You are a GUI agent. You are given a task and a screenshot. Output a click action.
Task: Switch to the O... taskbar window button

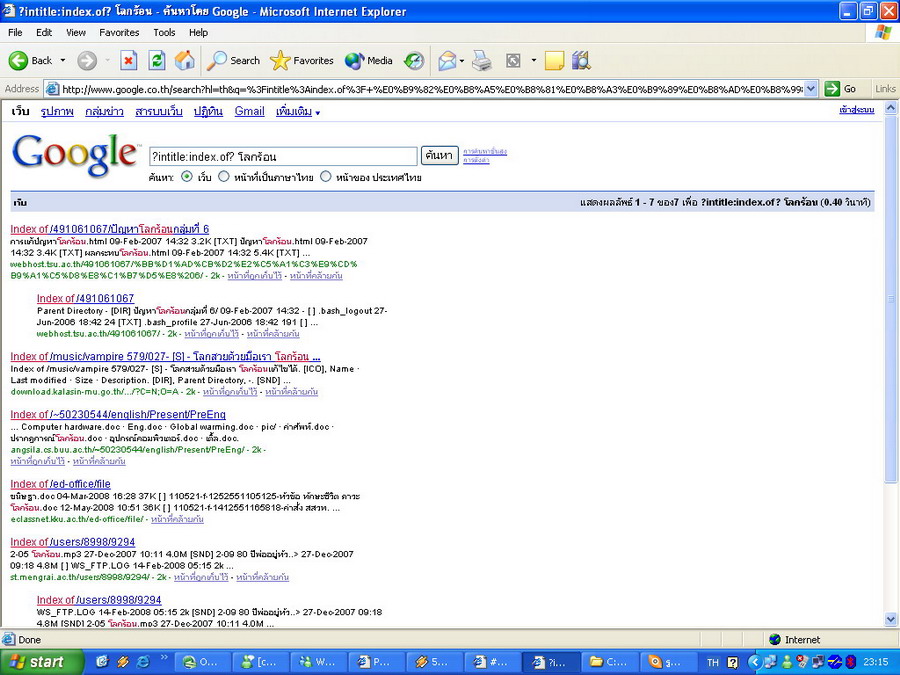(x=201, y=662)
